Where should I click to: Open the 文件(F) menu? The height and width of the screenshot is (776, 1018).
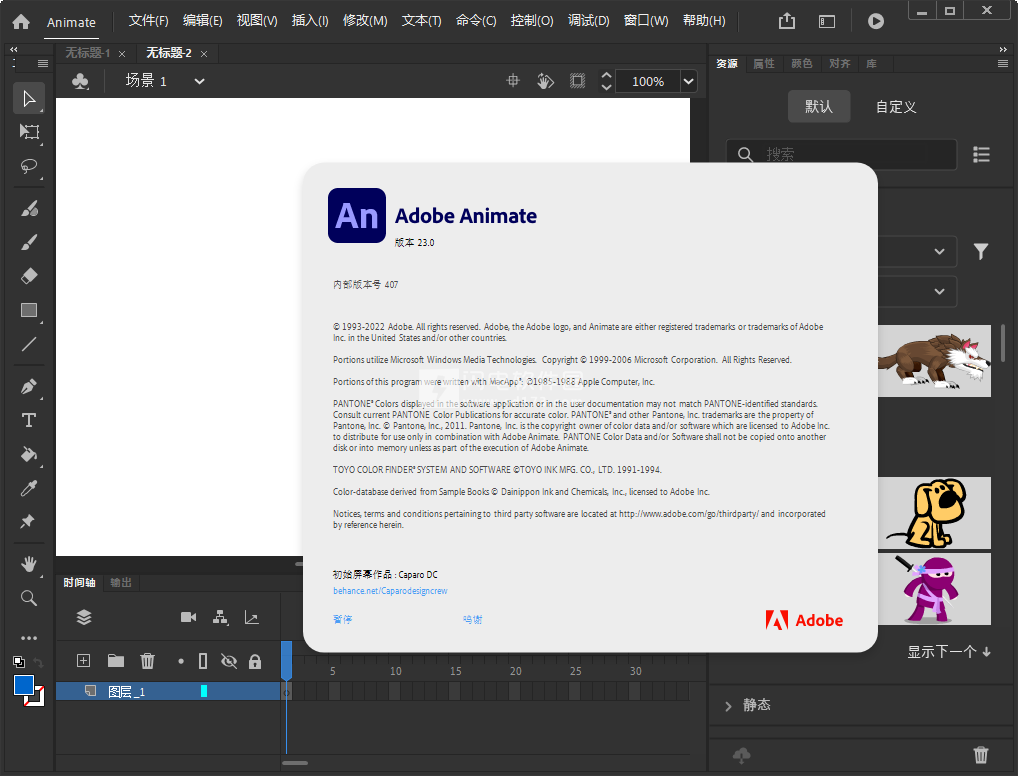[149, 21]
